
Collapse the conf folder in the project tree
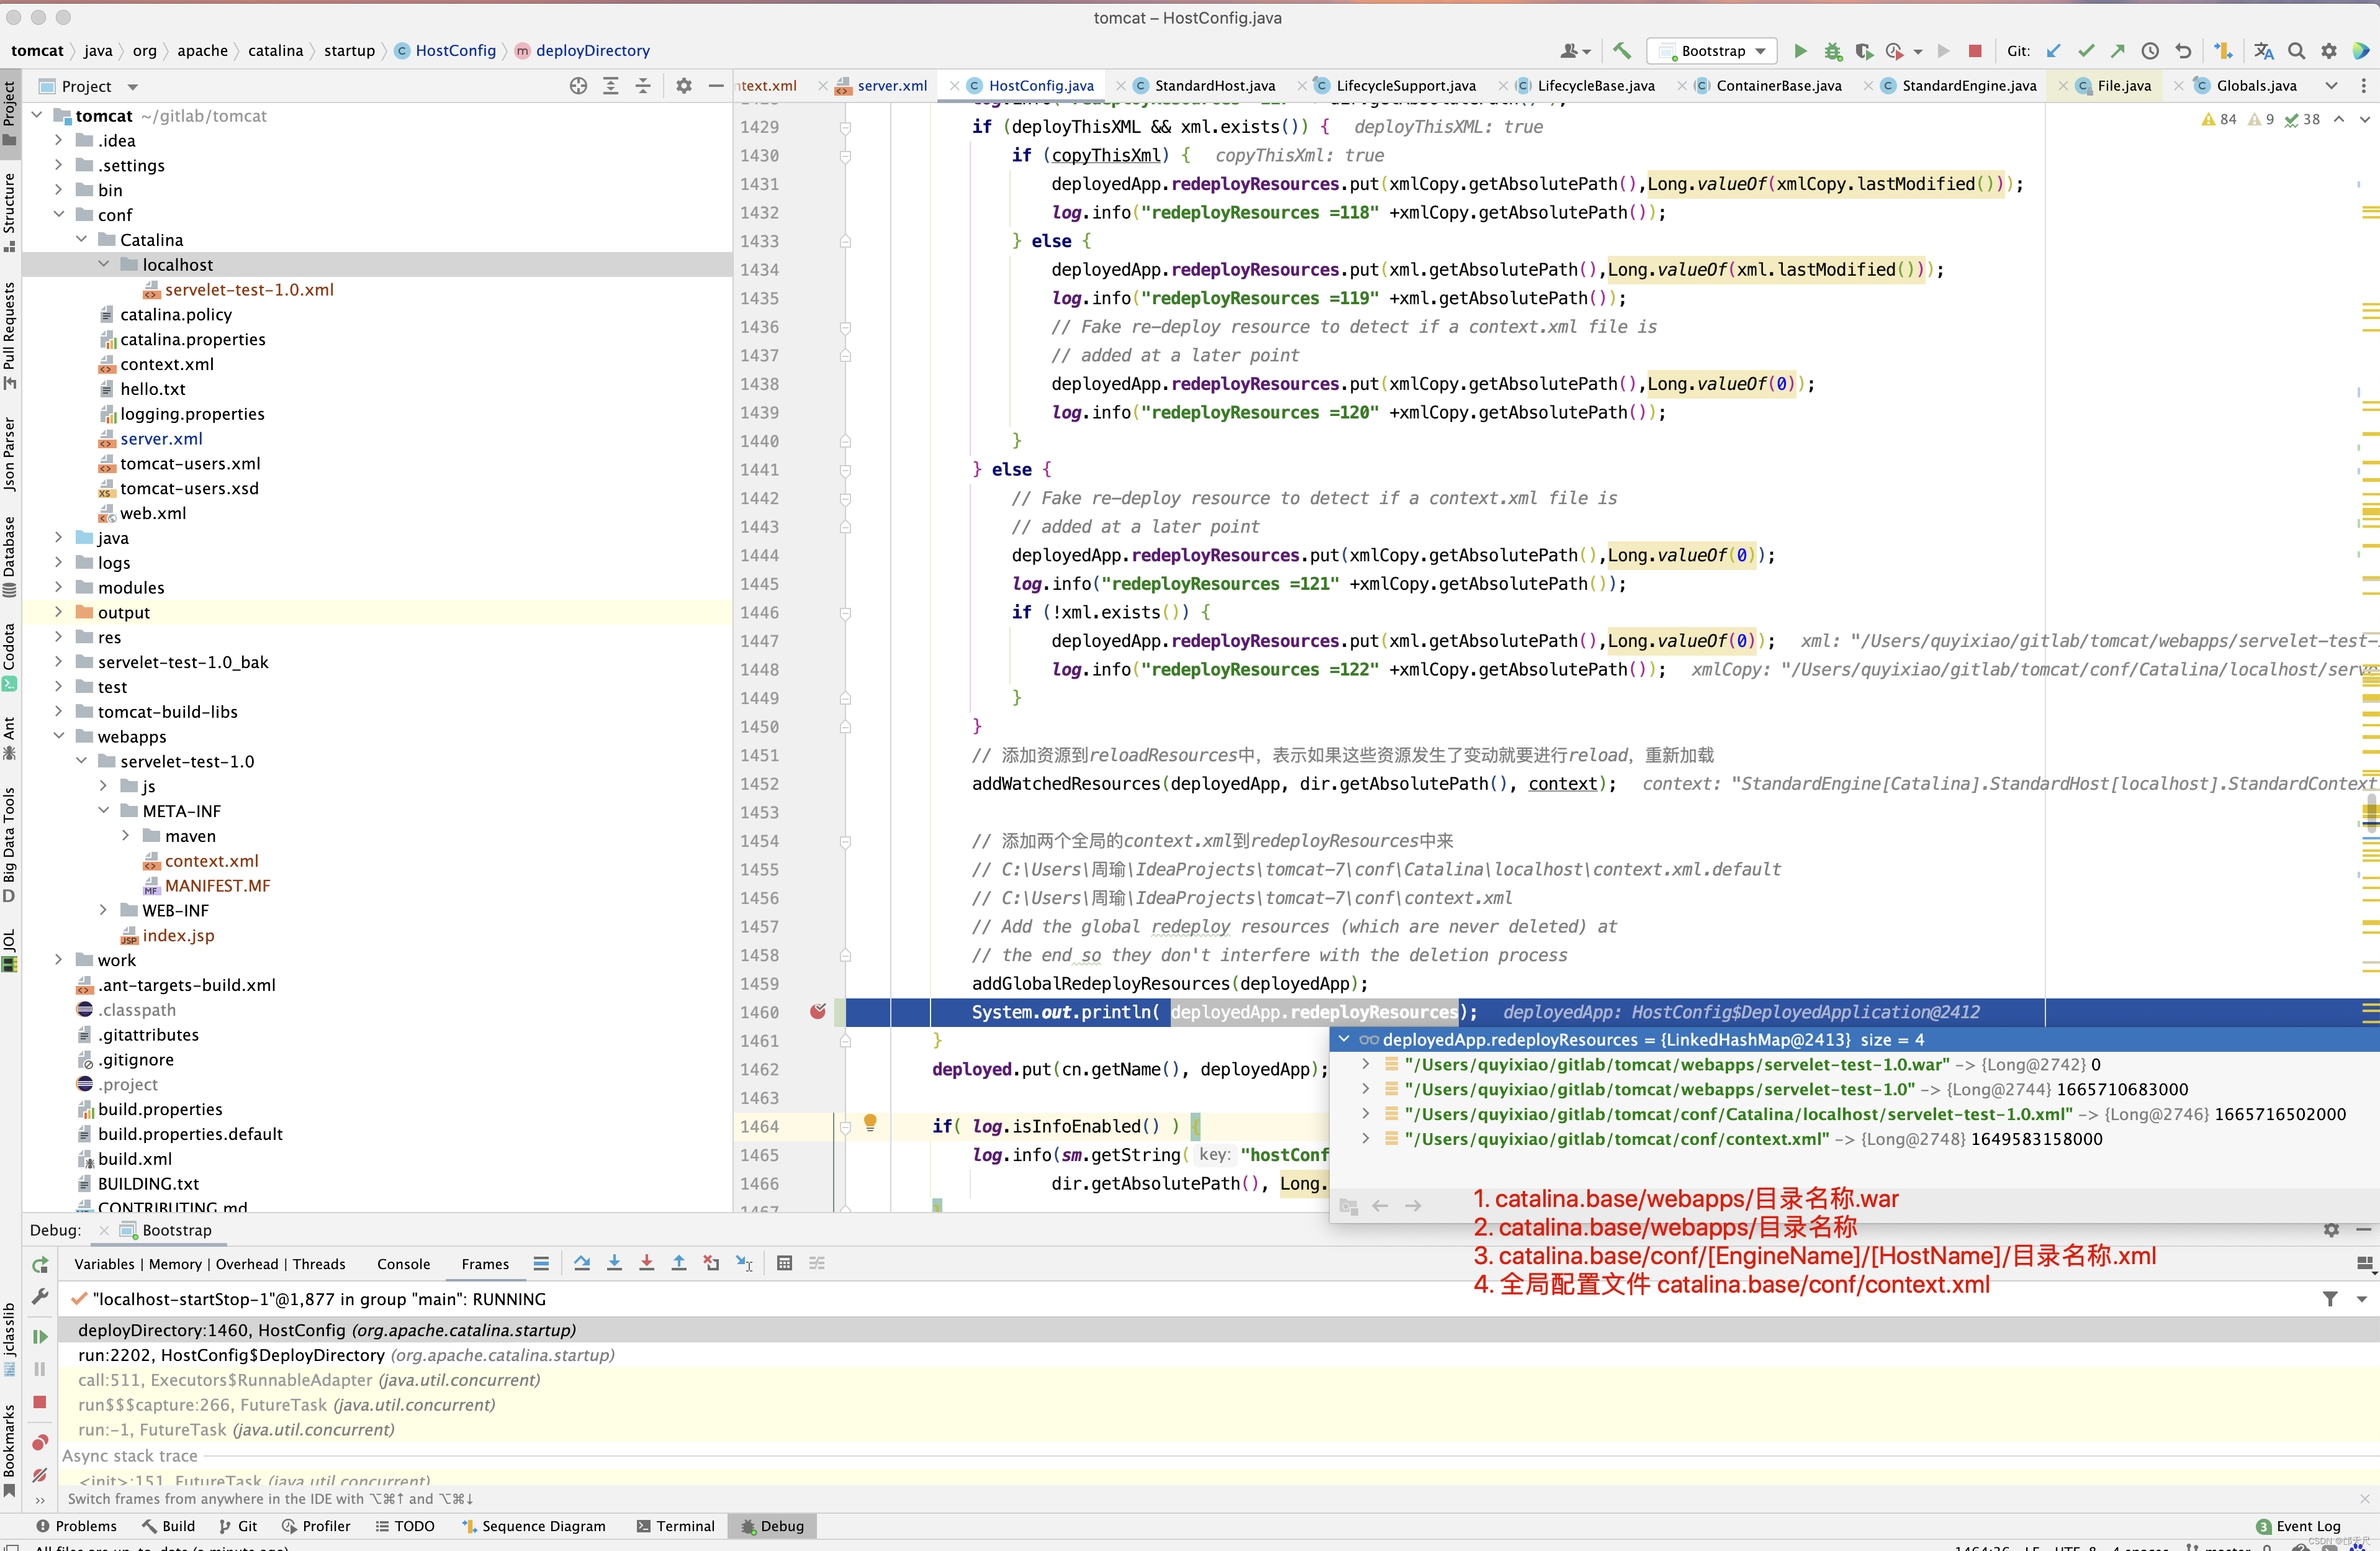coord(59,214)
